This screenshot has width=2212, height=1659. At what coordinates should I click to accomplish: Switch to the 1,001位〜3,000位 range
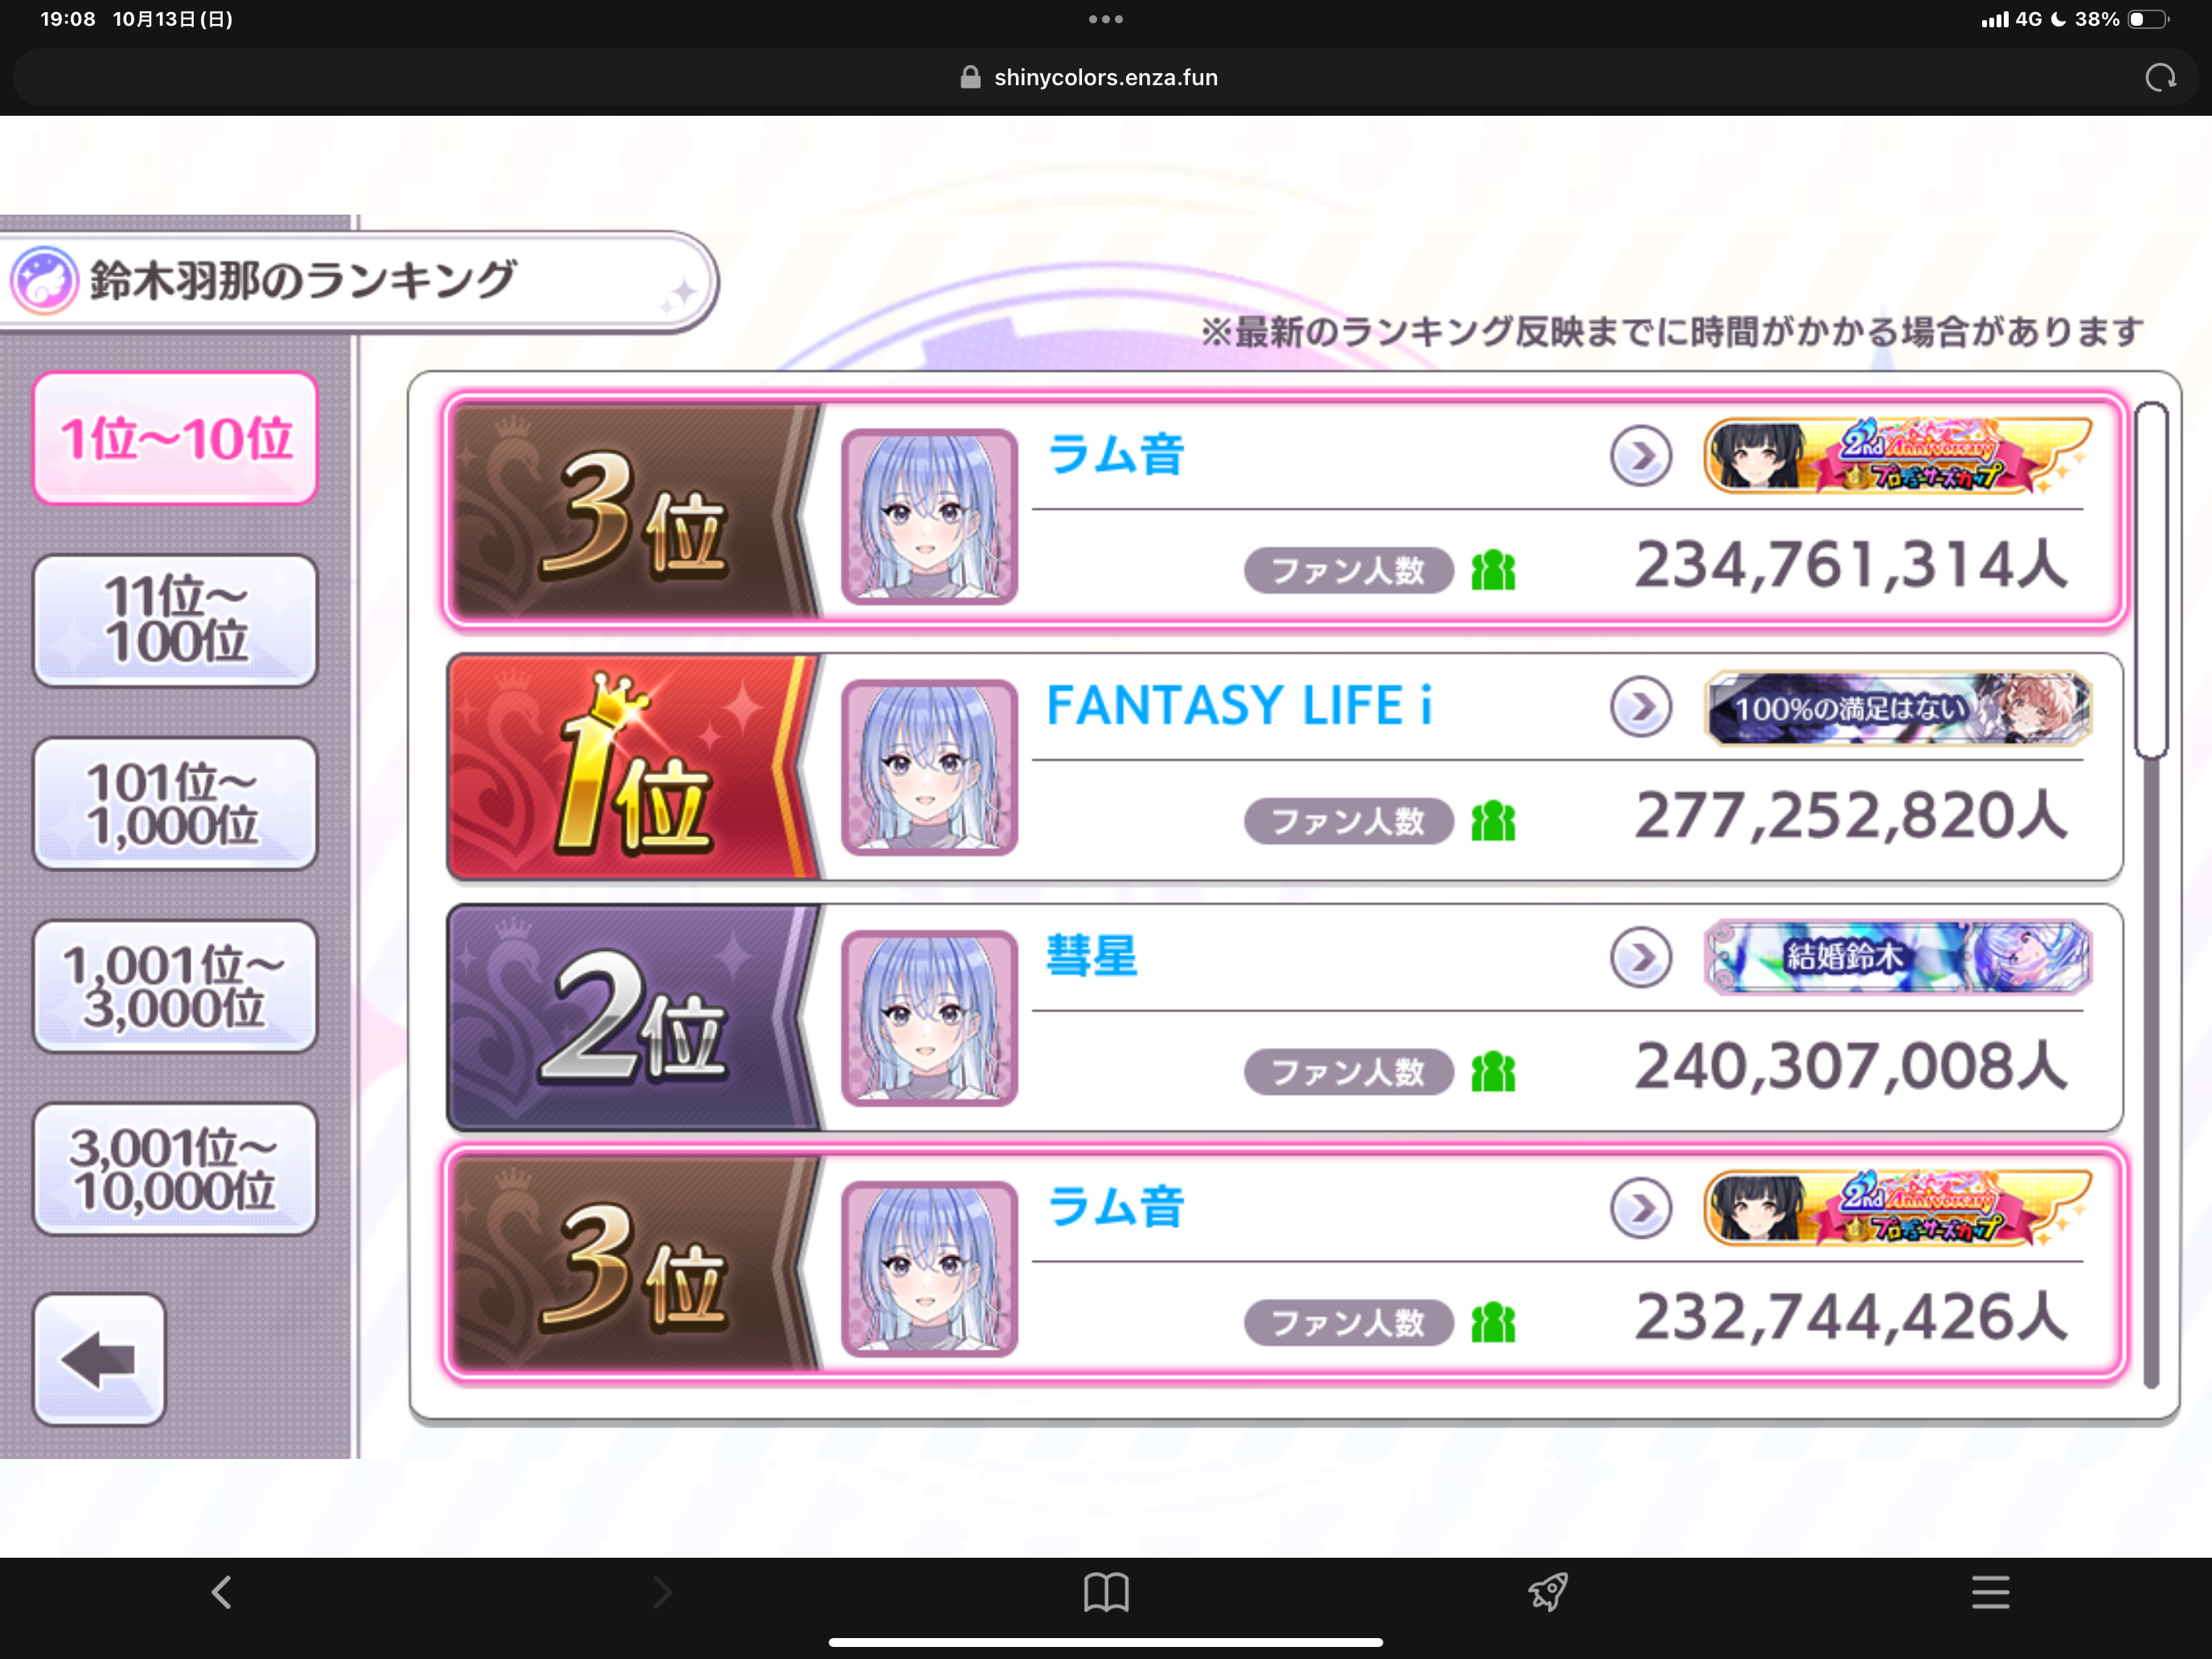(176, 986)
